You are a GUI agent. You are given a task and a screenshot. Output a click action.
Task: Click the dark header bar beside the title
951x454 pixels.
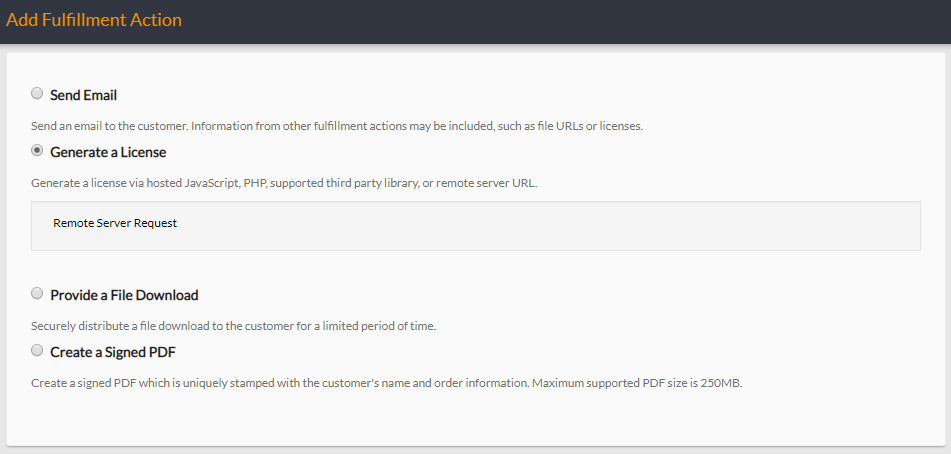click(x=564, y=21)
